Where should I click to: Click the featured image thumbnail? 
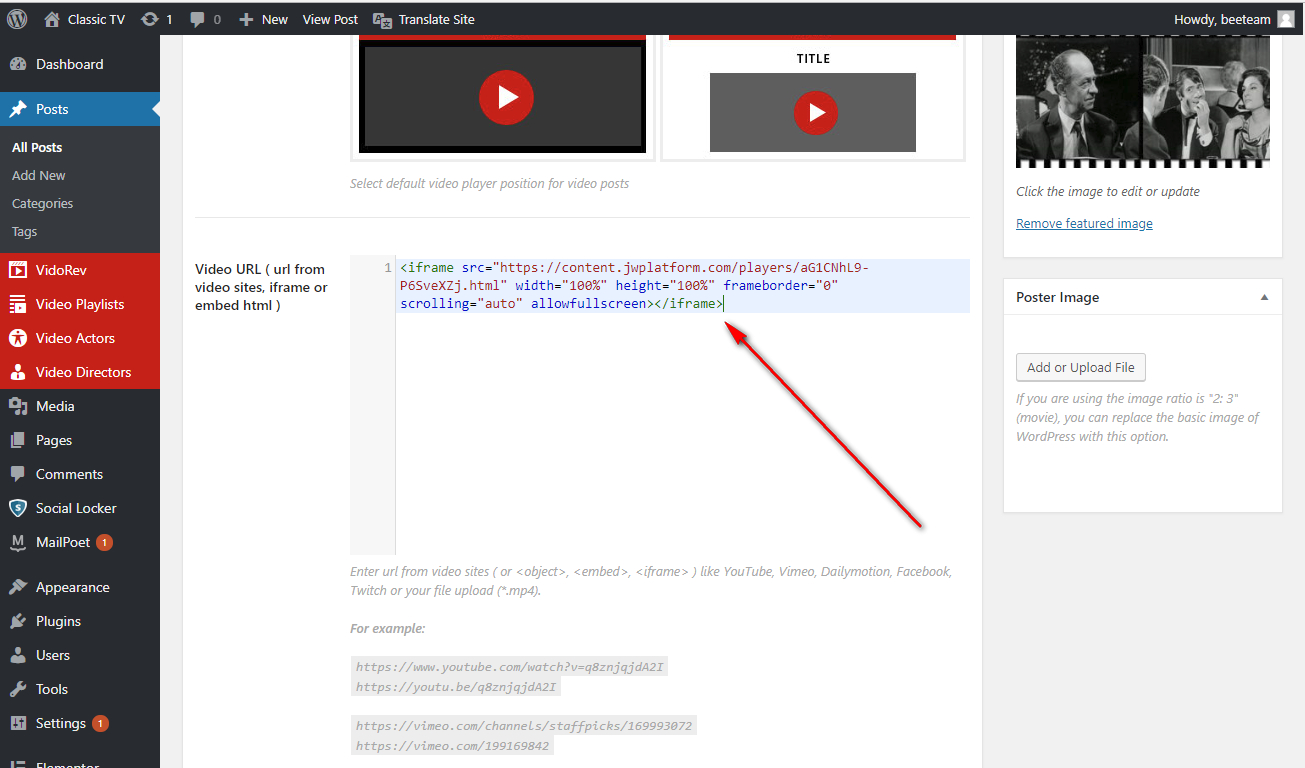[1142, 100]
